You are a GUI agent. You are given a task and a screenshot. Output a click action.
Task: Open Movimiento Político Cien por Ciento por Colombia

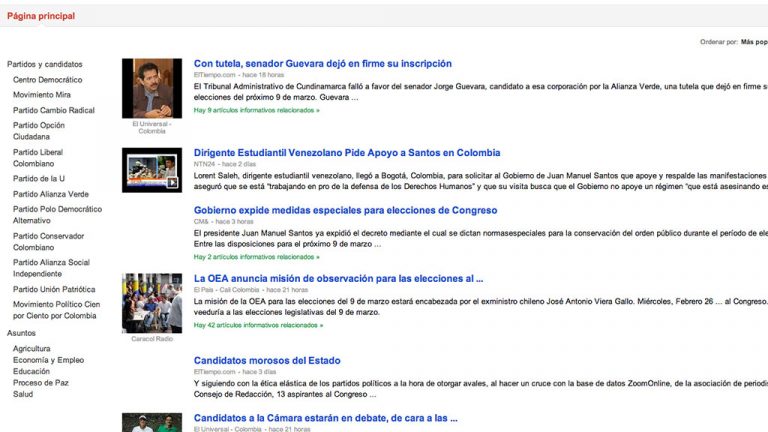[x=56, y=310]
